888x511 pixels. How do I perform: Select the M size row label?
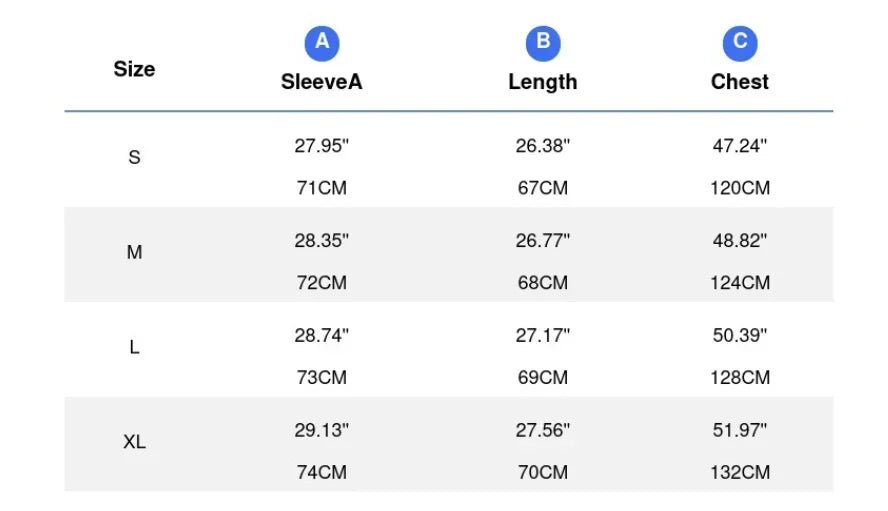134,252
